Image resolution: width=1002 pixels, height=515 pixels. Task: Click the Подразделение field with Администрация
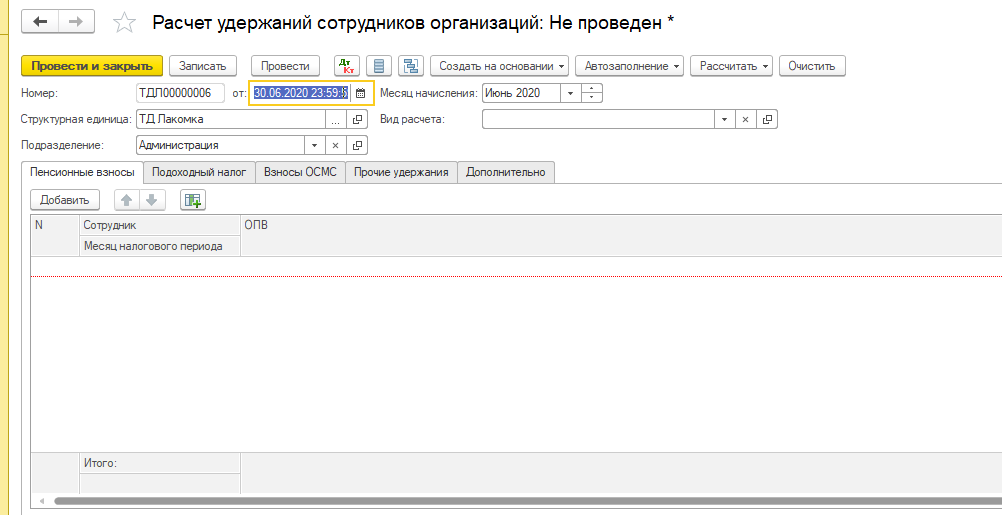pos(220,146)
